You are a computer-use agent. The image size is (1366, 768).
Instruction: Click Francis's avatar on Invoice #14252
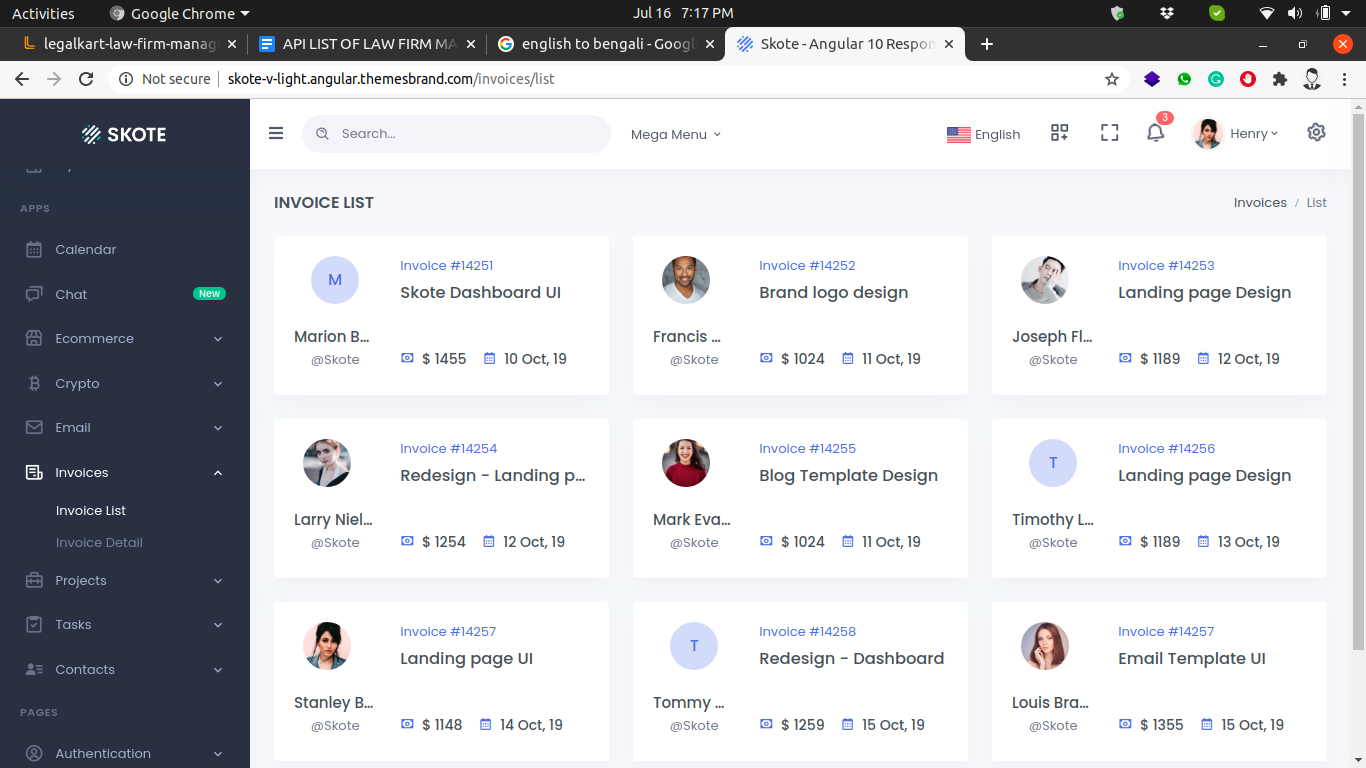686,280
